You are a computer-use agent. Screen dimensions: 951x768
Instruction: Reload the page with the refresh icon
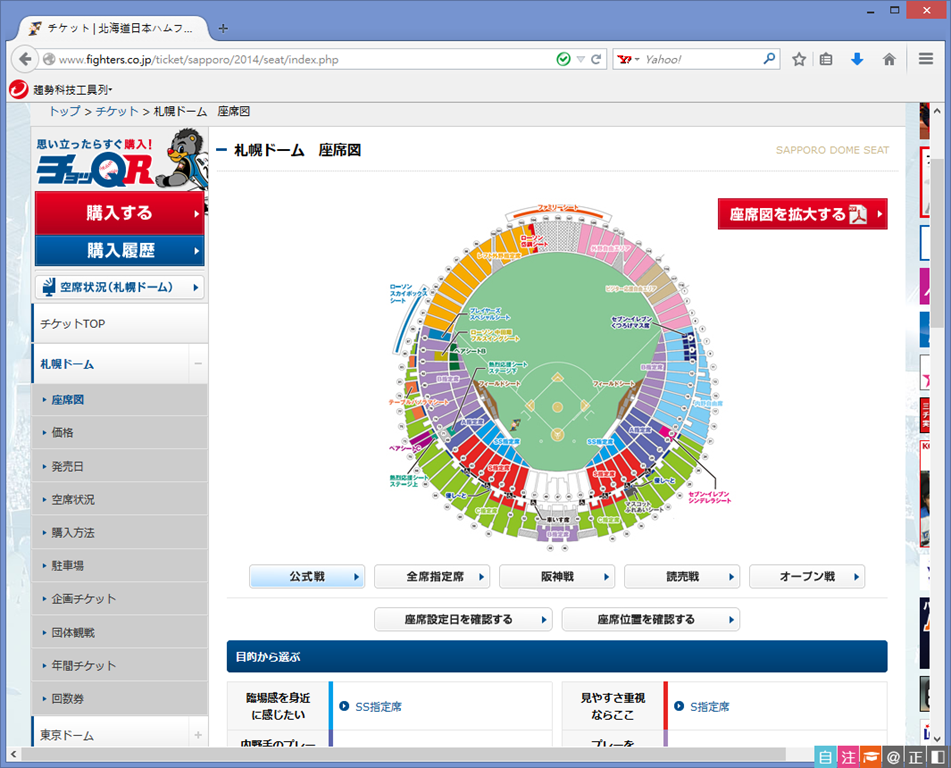click(596, 59)
